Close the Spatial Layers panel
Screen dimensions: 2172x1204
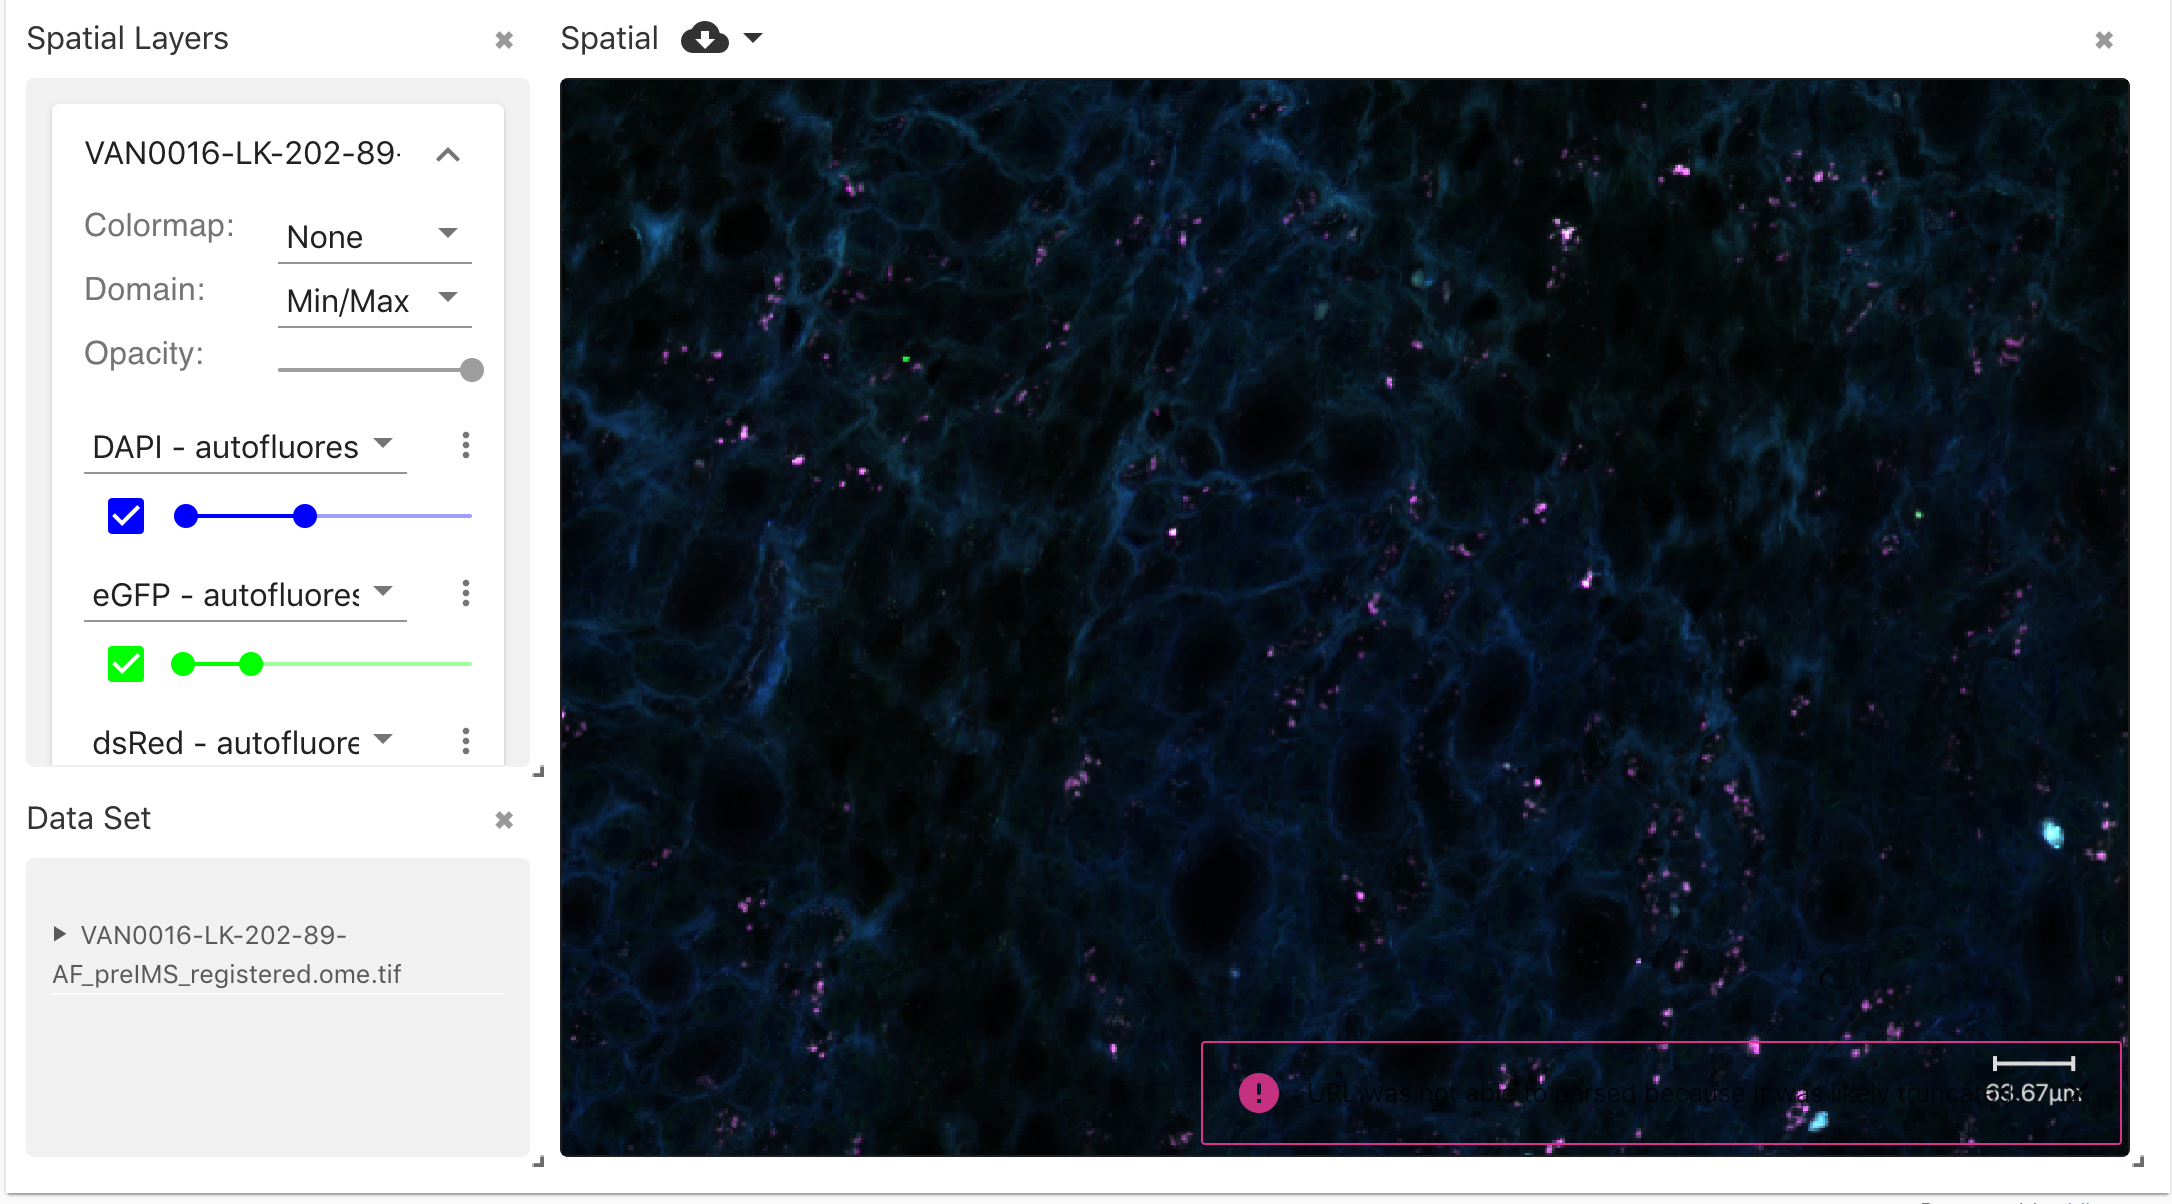tap(504, 40)
